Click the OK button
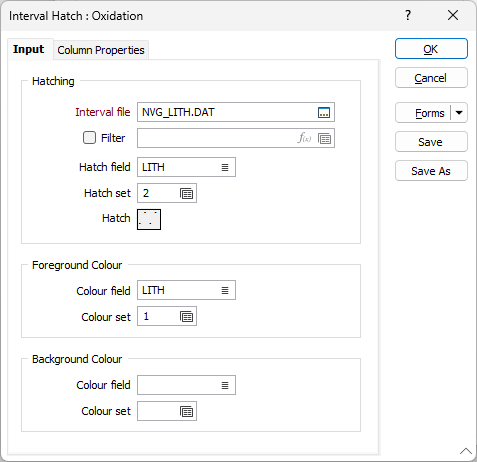The height and width of the screenshot is (462, 477). tap(431, 49)
